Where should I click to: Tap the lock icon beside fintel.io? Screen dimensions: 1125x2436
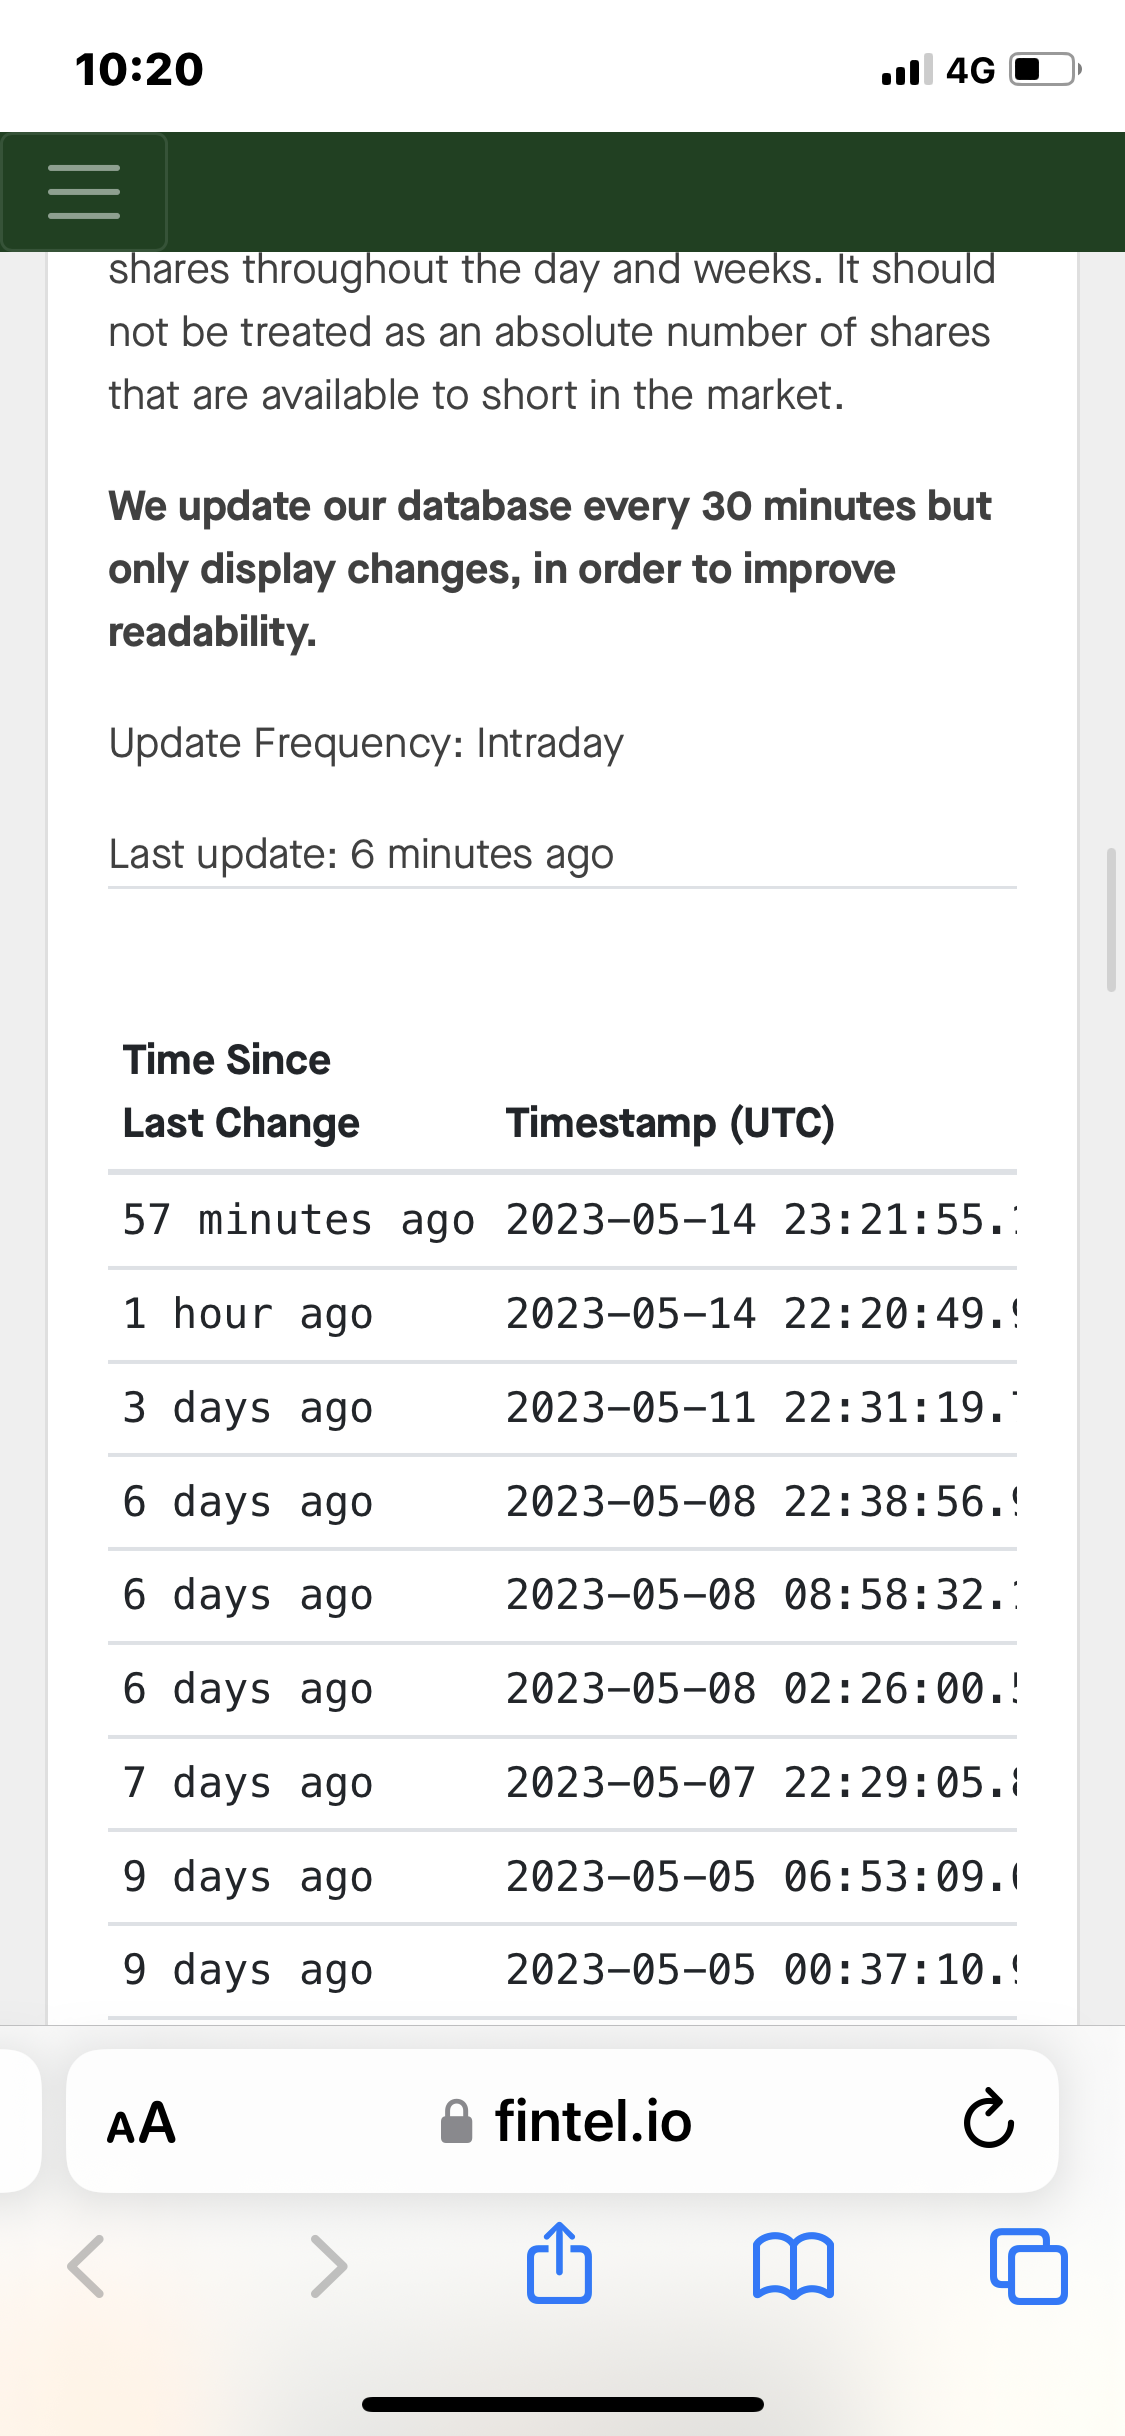(x=457, y=2122)
